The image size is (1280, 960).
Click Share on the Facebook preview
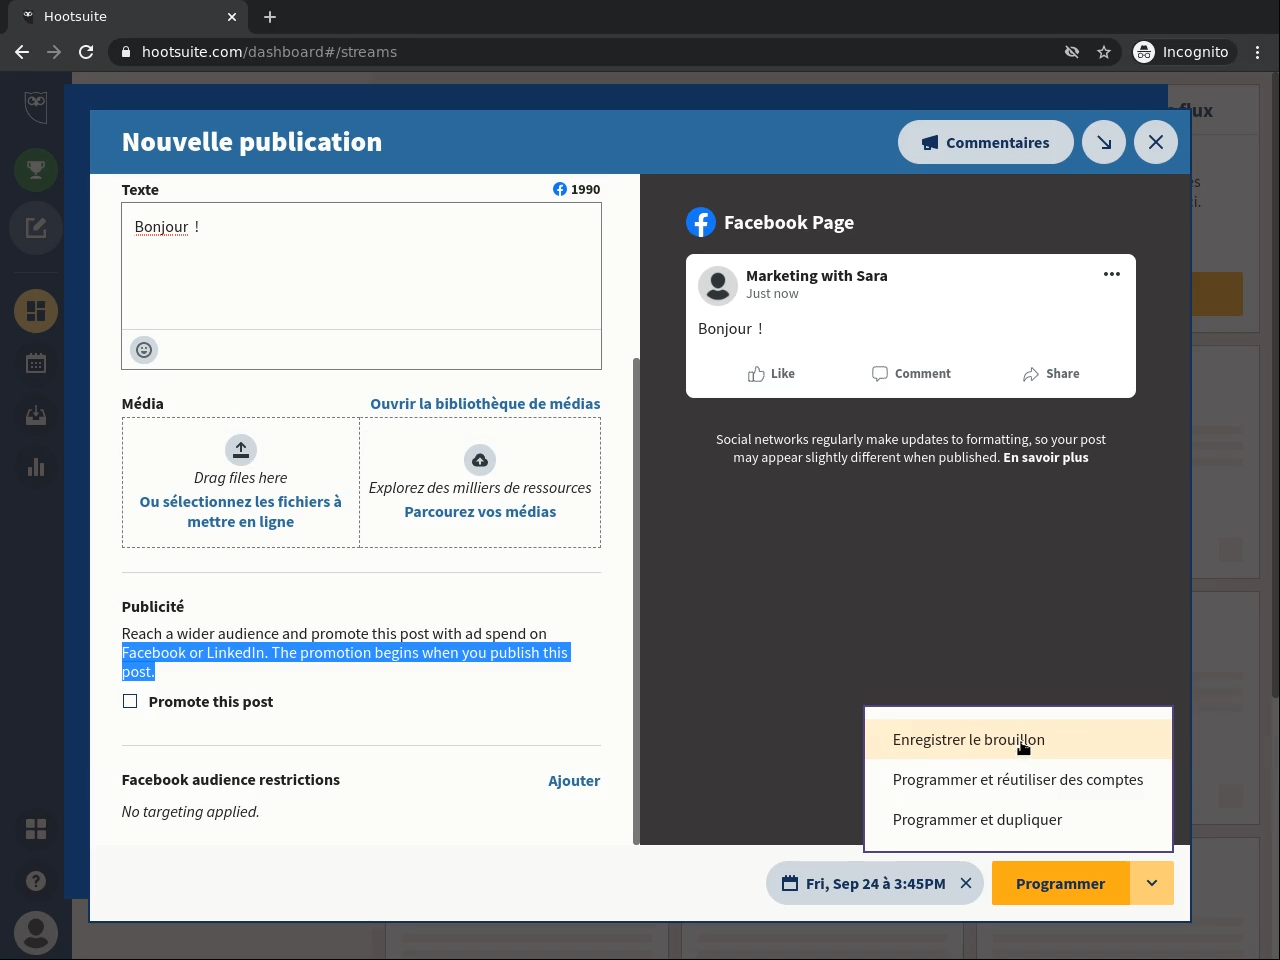1051,374
